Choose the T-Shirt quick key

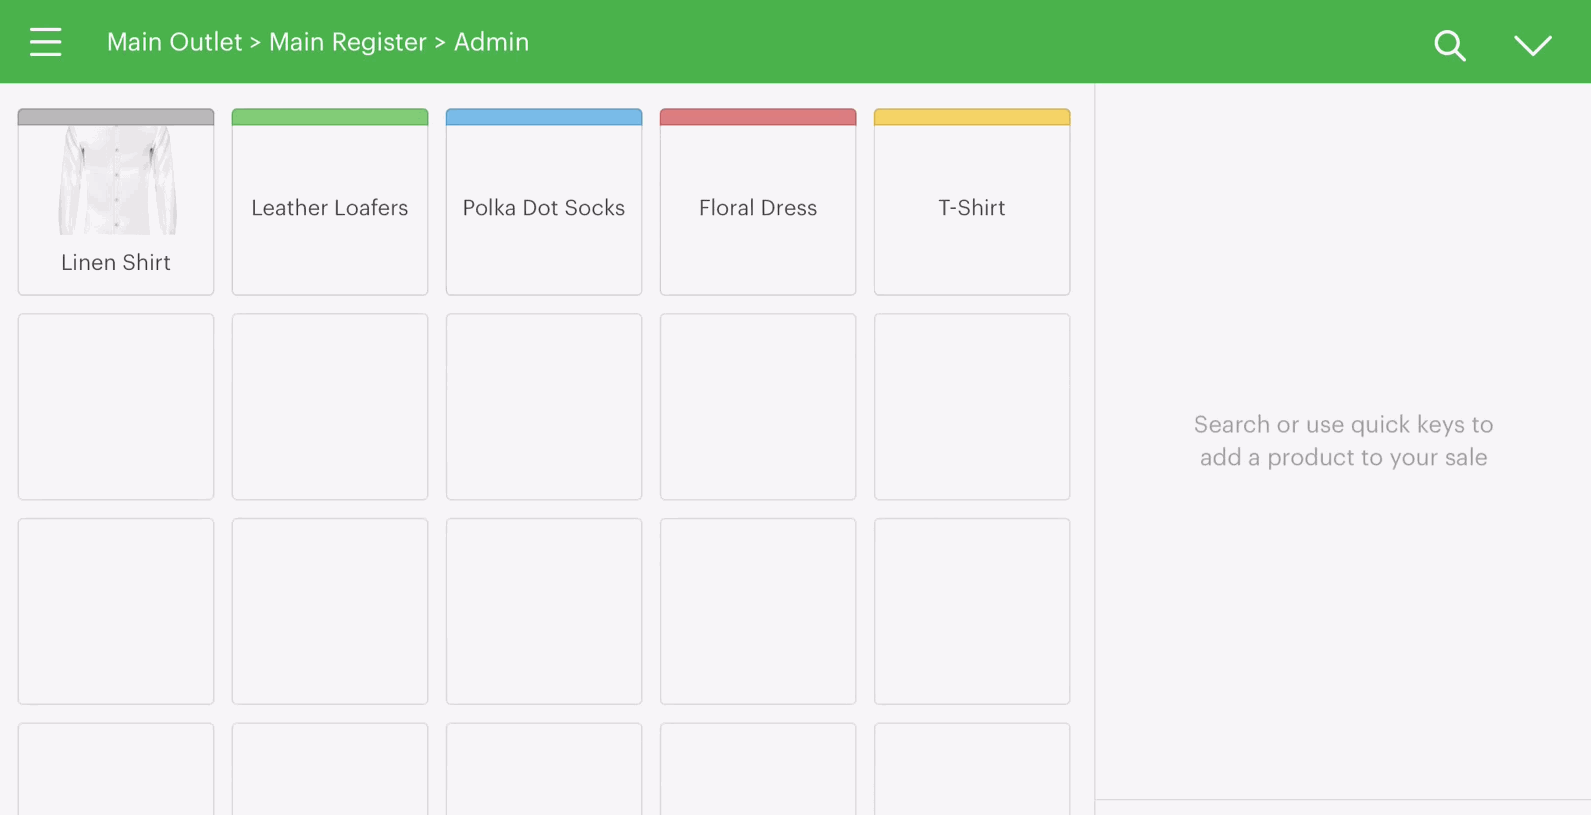click(x=972, y=202)
